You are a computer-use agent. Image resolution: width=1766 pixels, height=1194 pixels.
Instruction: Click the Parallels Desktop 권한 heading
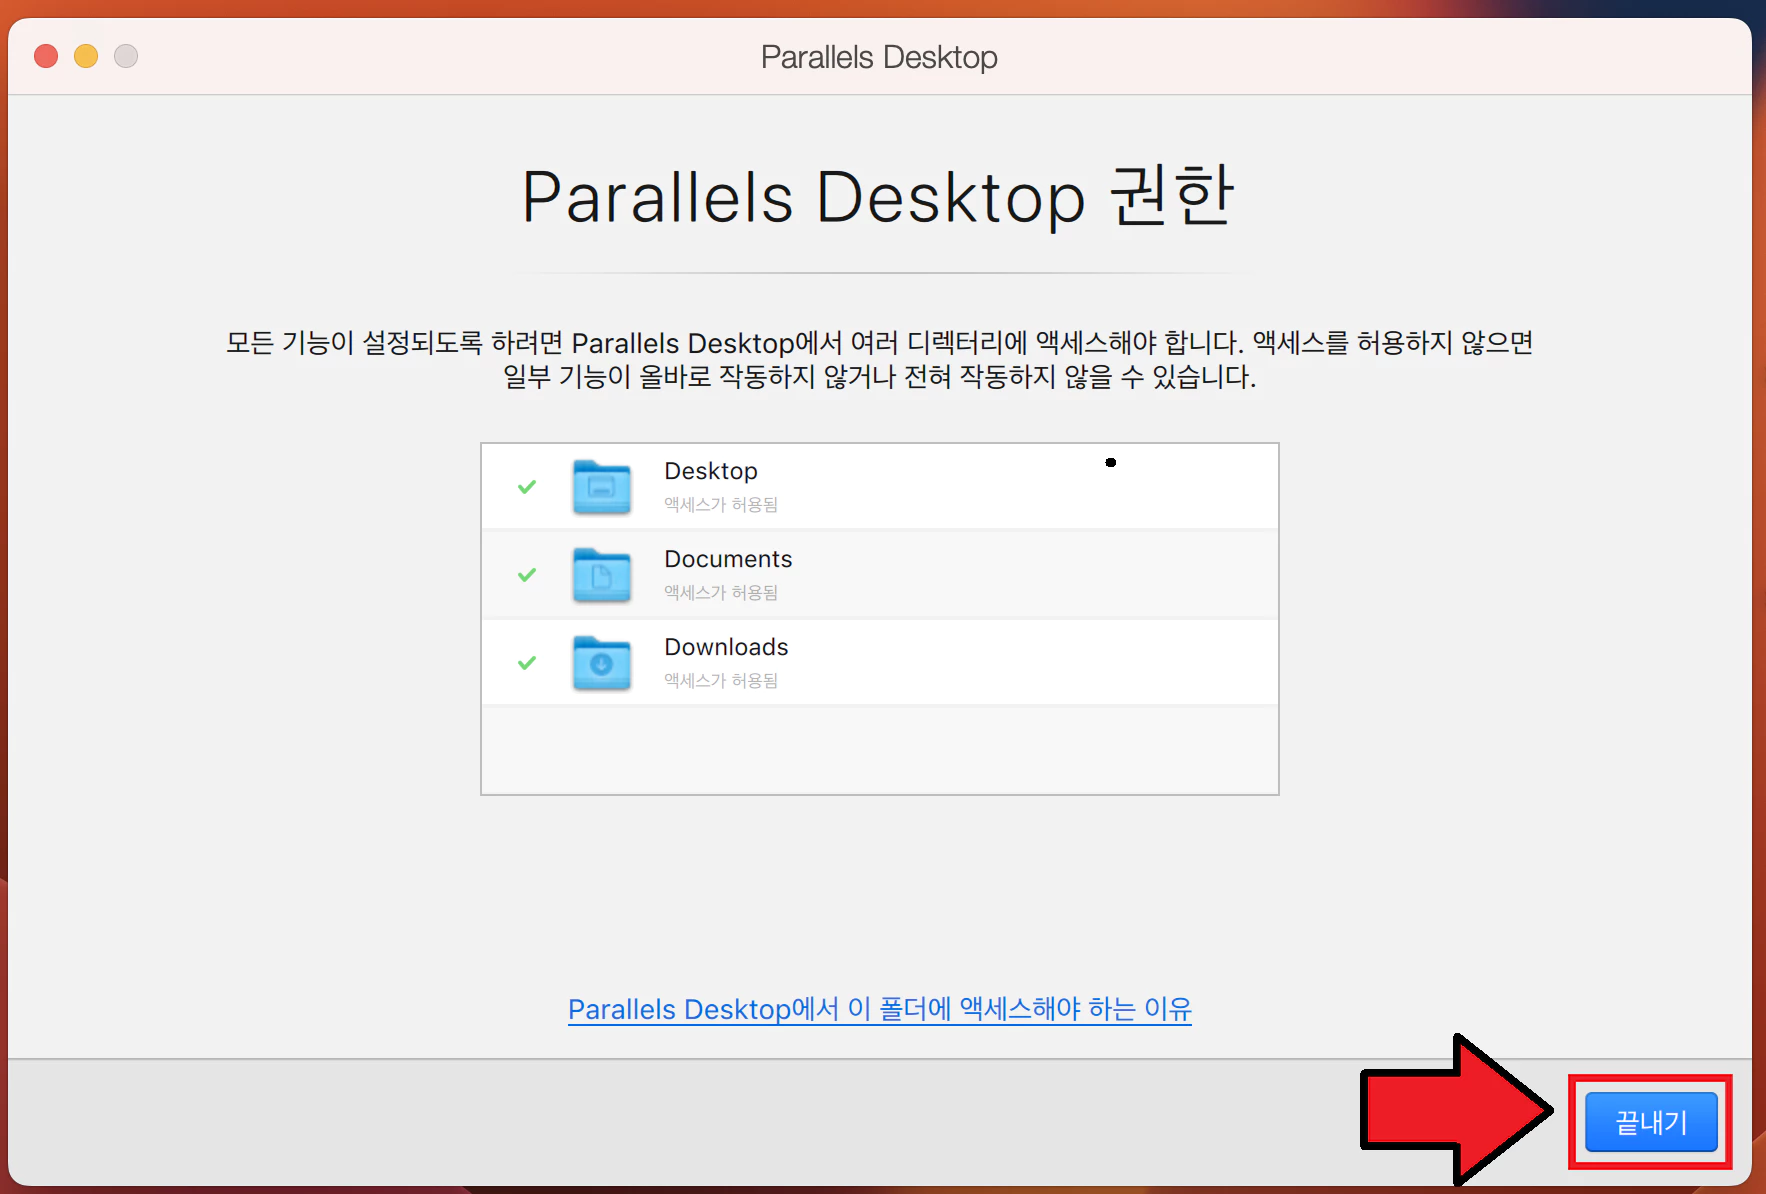pyautogui.click(x=878, y=197)
